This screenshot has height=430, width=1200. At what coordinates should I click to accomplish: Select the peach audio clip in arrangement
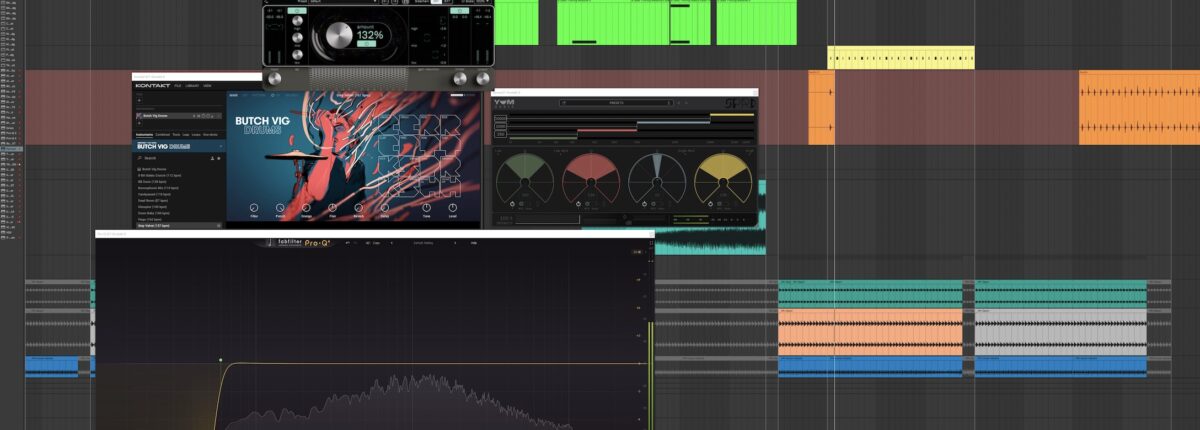click(x=870, y=332)
